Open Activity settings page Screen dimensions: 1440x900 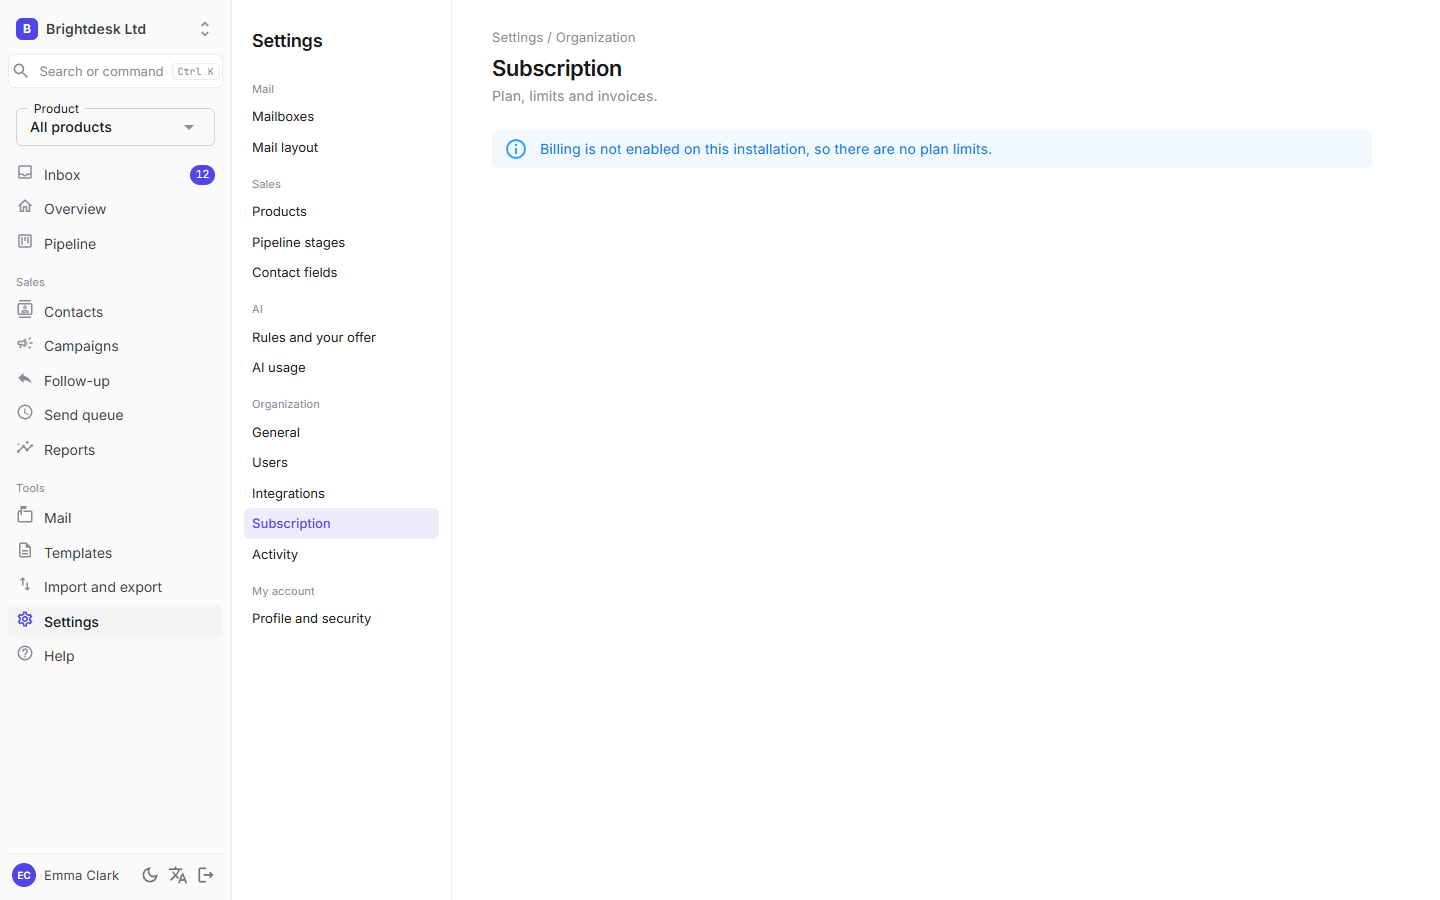(x=341, y=554)
